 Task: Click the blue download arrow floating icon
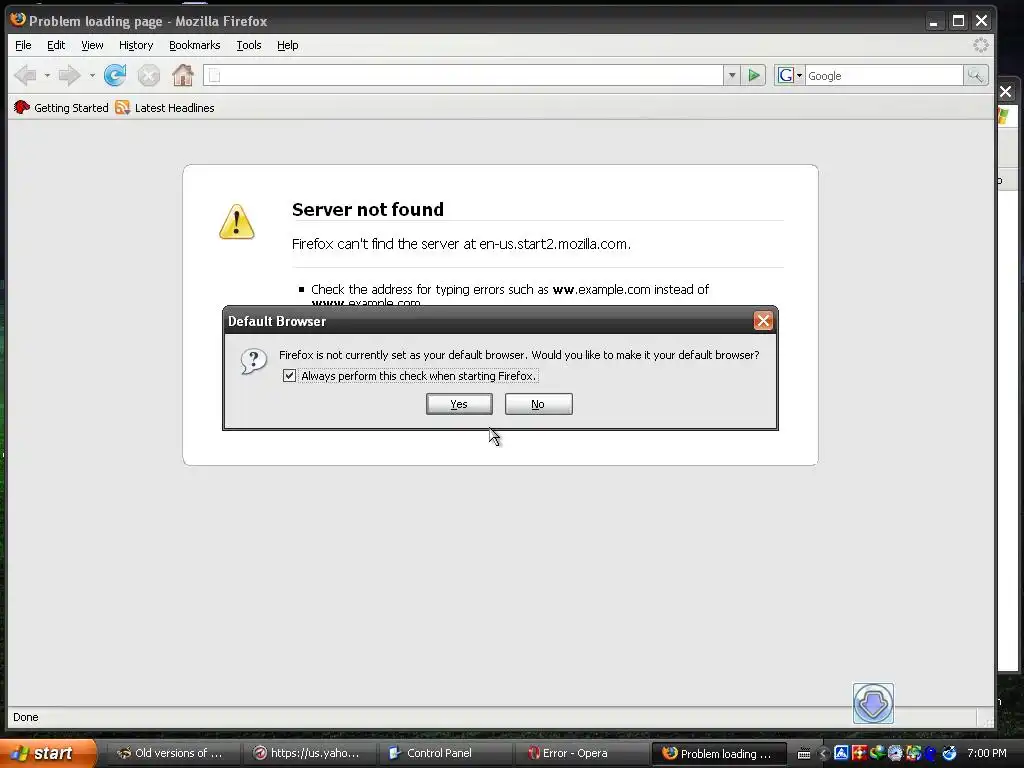tap(873, 703)
